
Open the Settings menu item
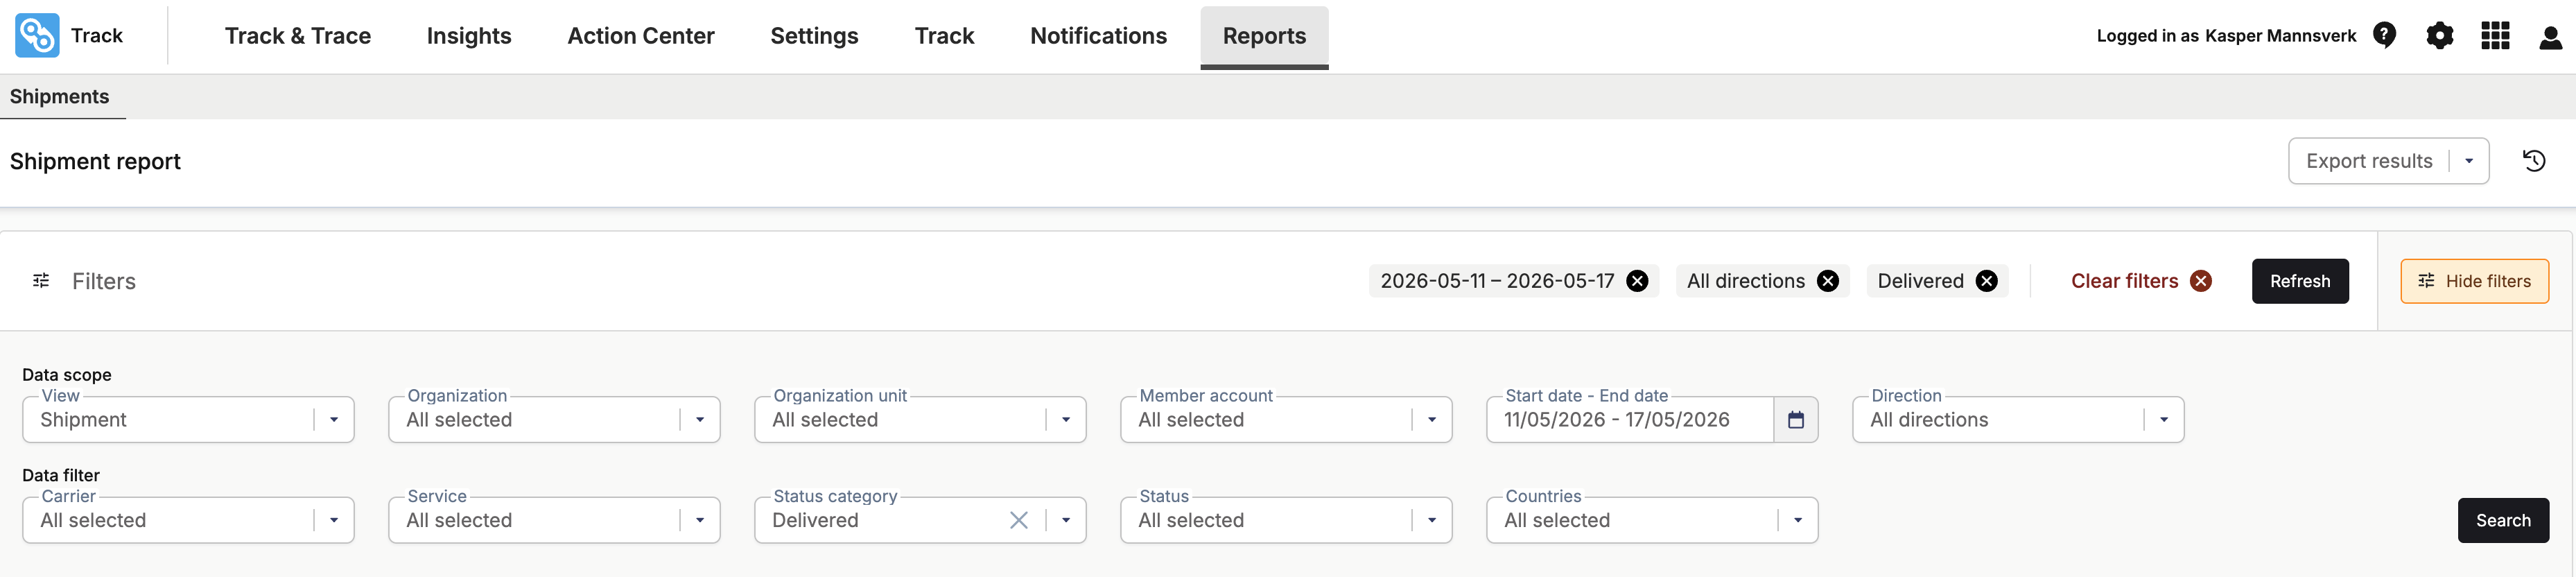point(814,36)
